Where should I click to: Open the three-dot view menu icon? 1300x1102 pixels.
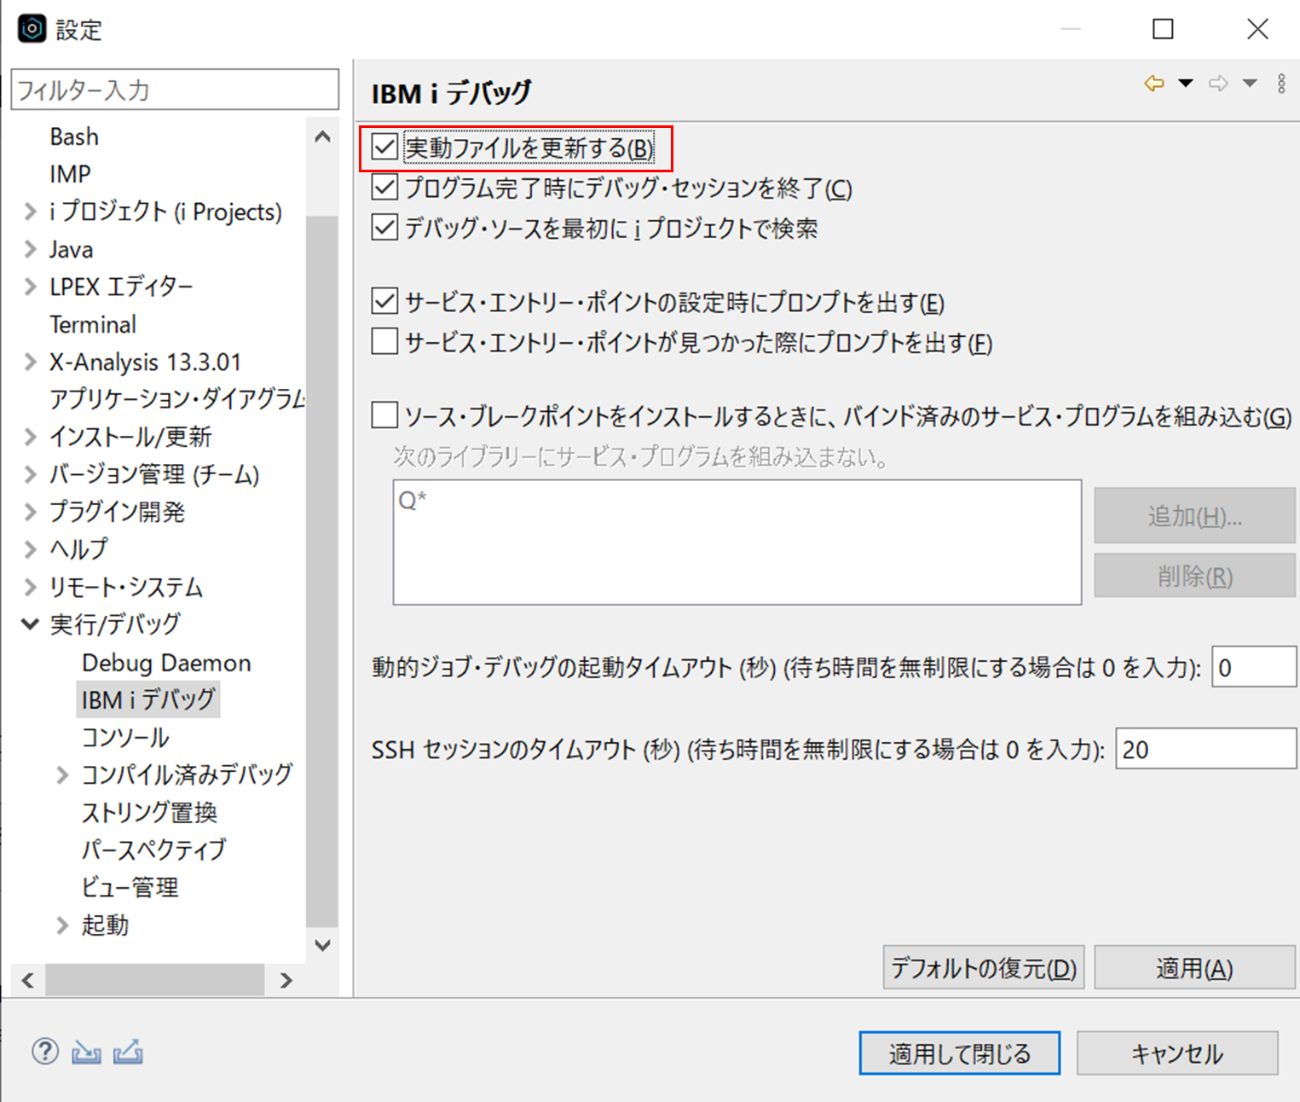click(1281, 84)
